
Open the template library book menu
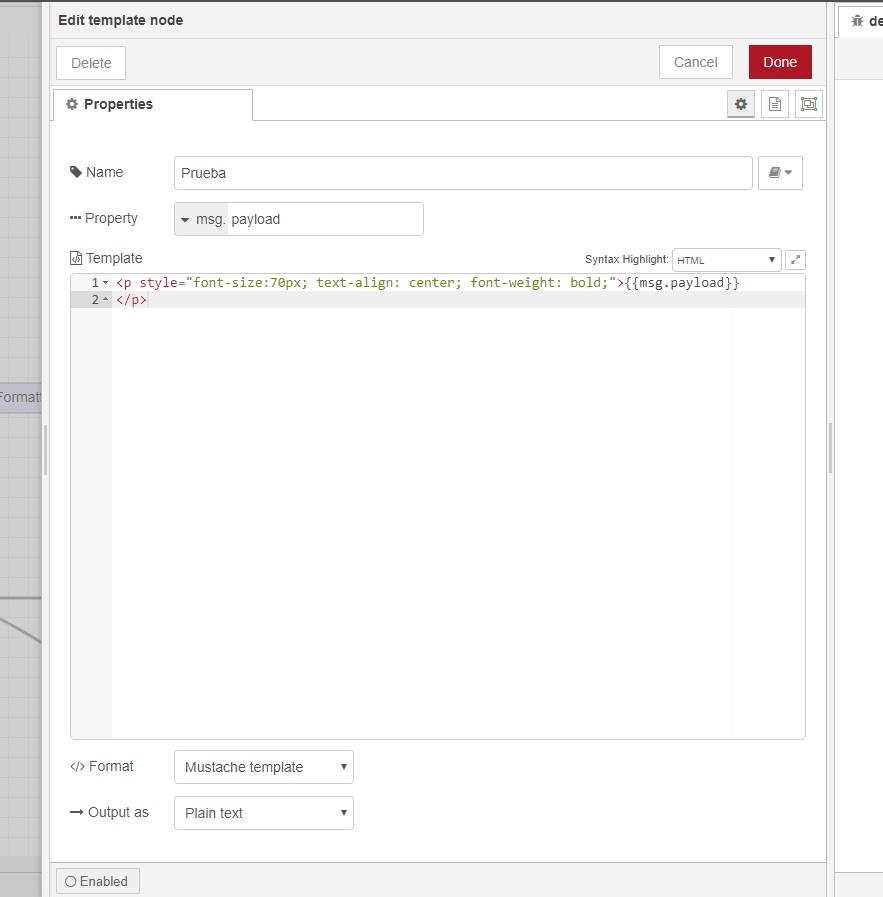pos(780,173)
